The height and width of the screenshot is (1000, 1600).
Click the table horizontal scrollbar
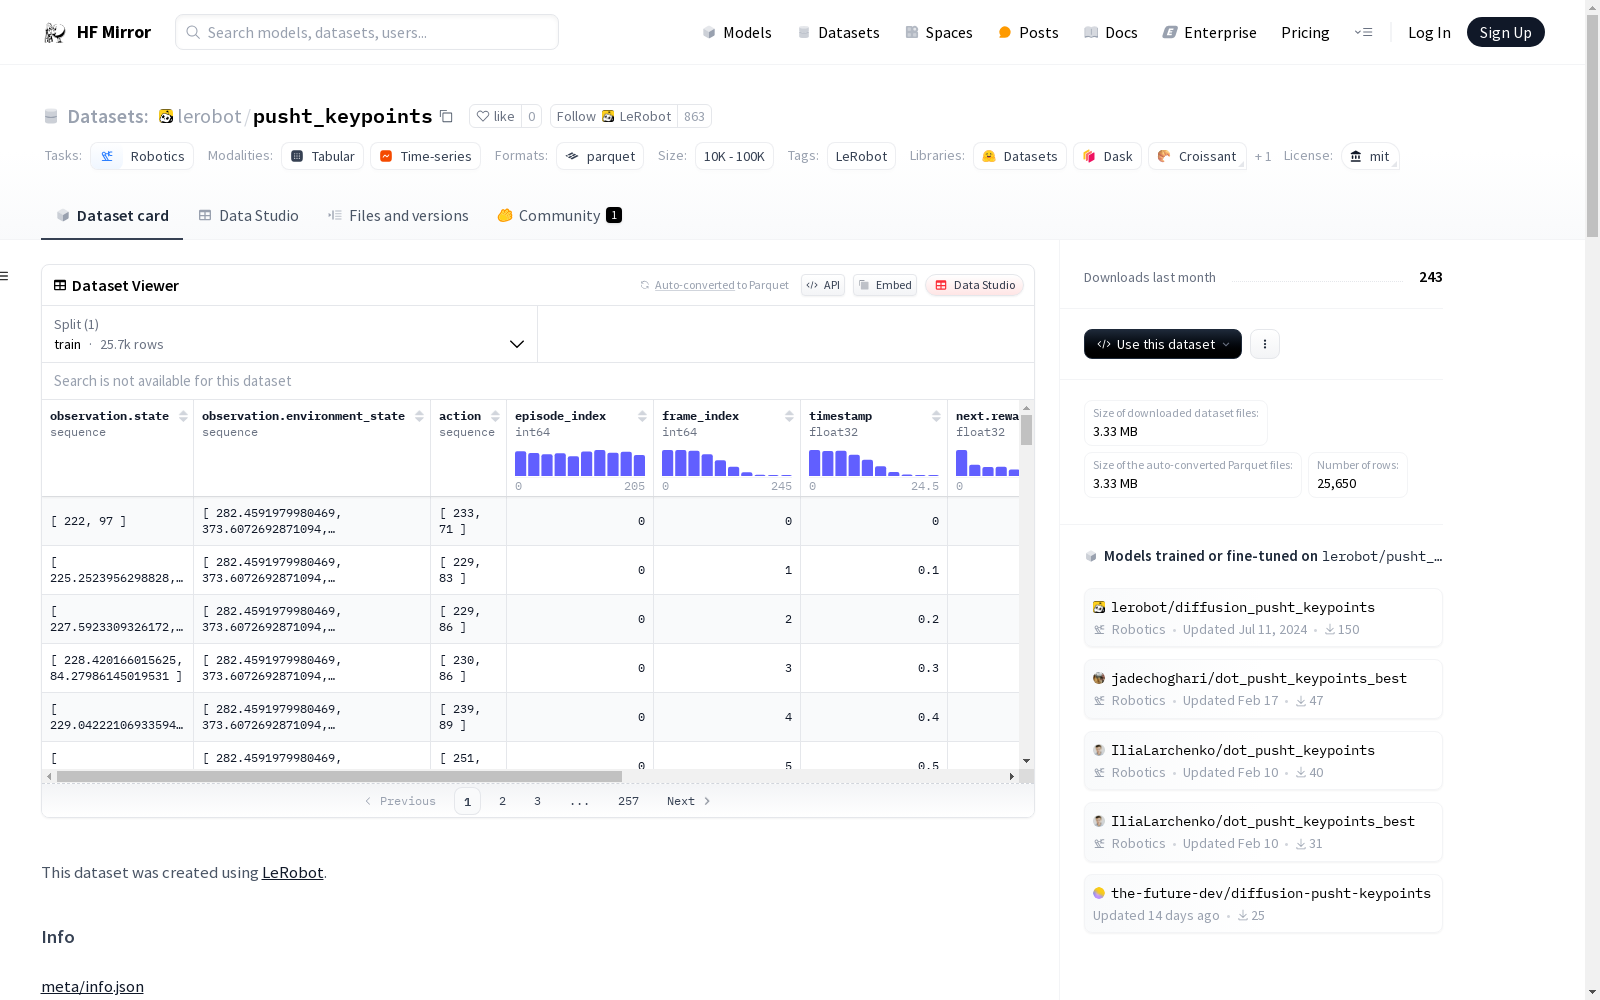tap(339, 776)
